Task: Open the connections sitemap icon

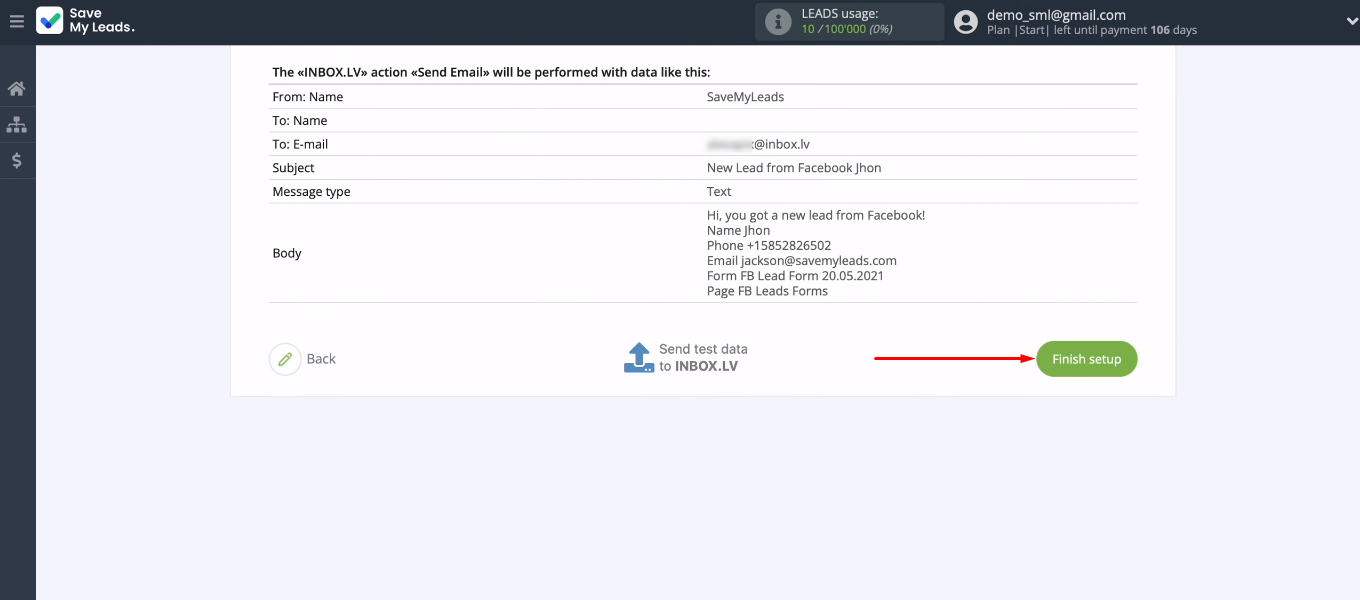Action: (17, 125)
